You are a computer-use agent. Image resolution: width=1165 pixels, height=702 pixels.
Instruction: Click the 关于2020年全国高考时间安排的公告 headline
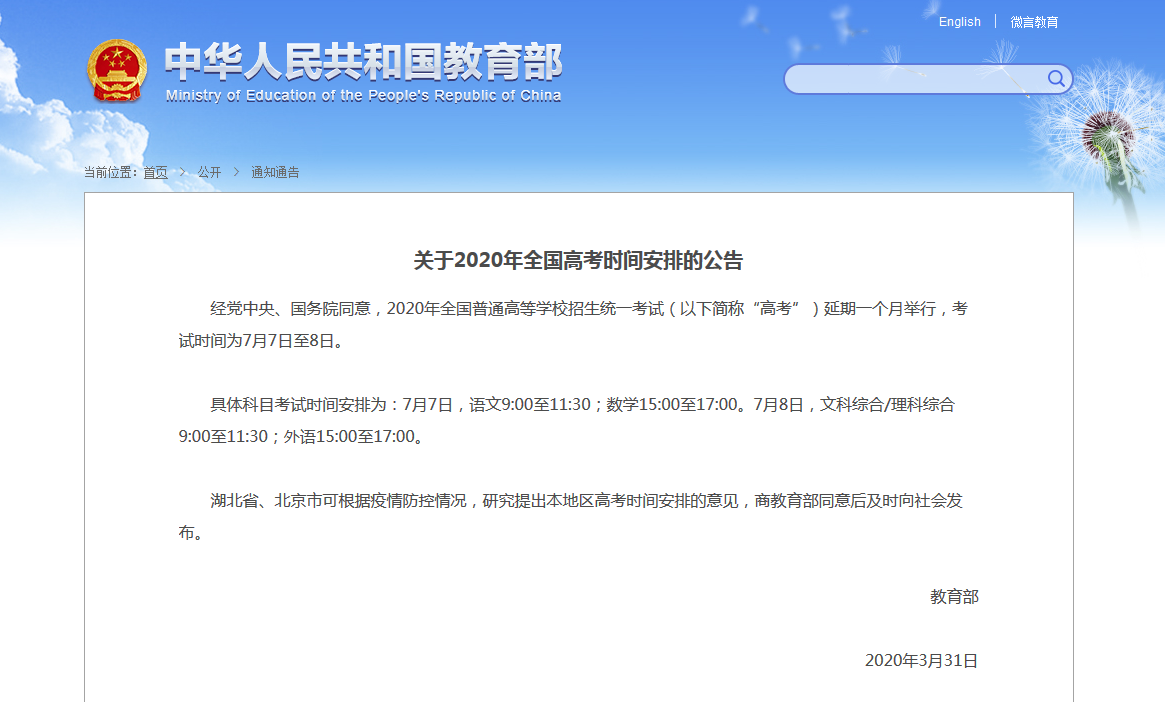click(578, 261)
